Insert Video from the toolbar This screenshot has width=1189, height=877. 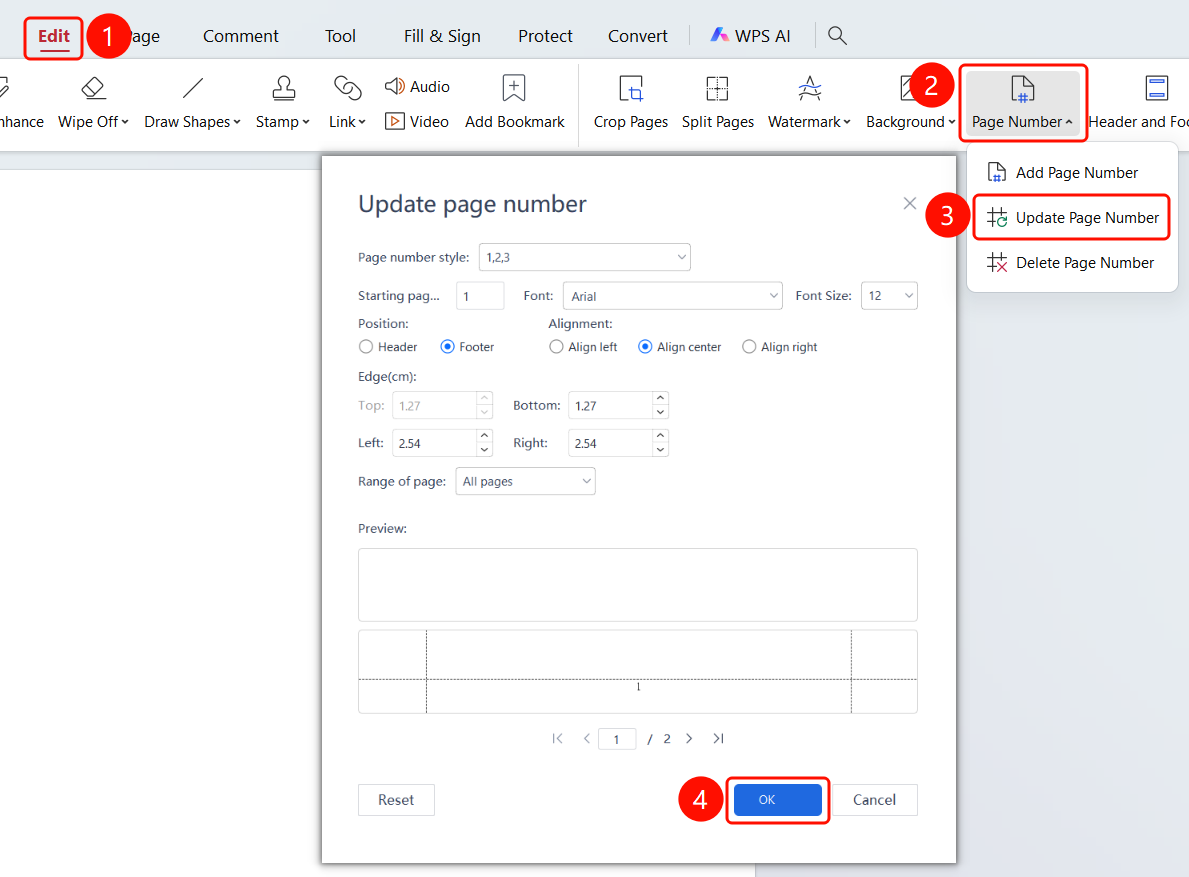tap(417, 121)
